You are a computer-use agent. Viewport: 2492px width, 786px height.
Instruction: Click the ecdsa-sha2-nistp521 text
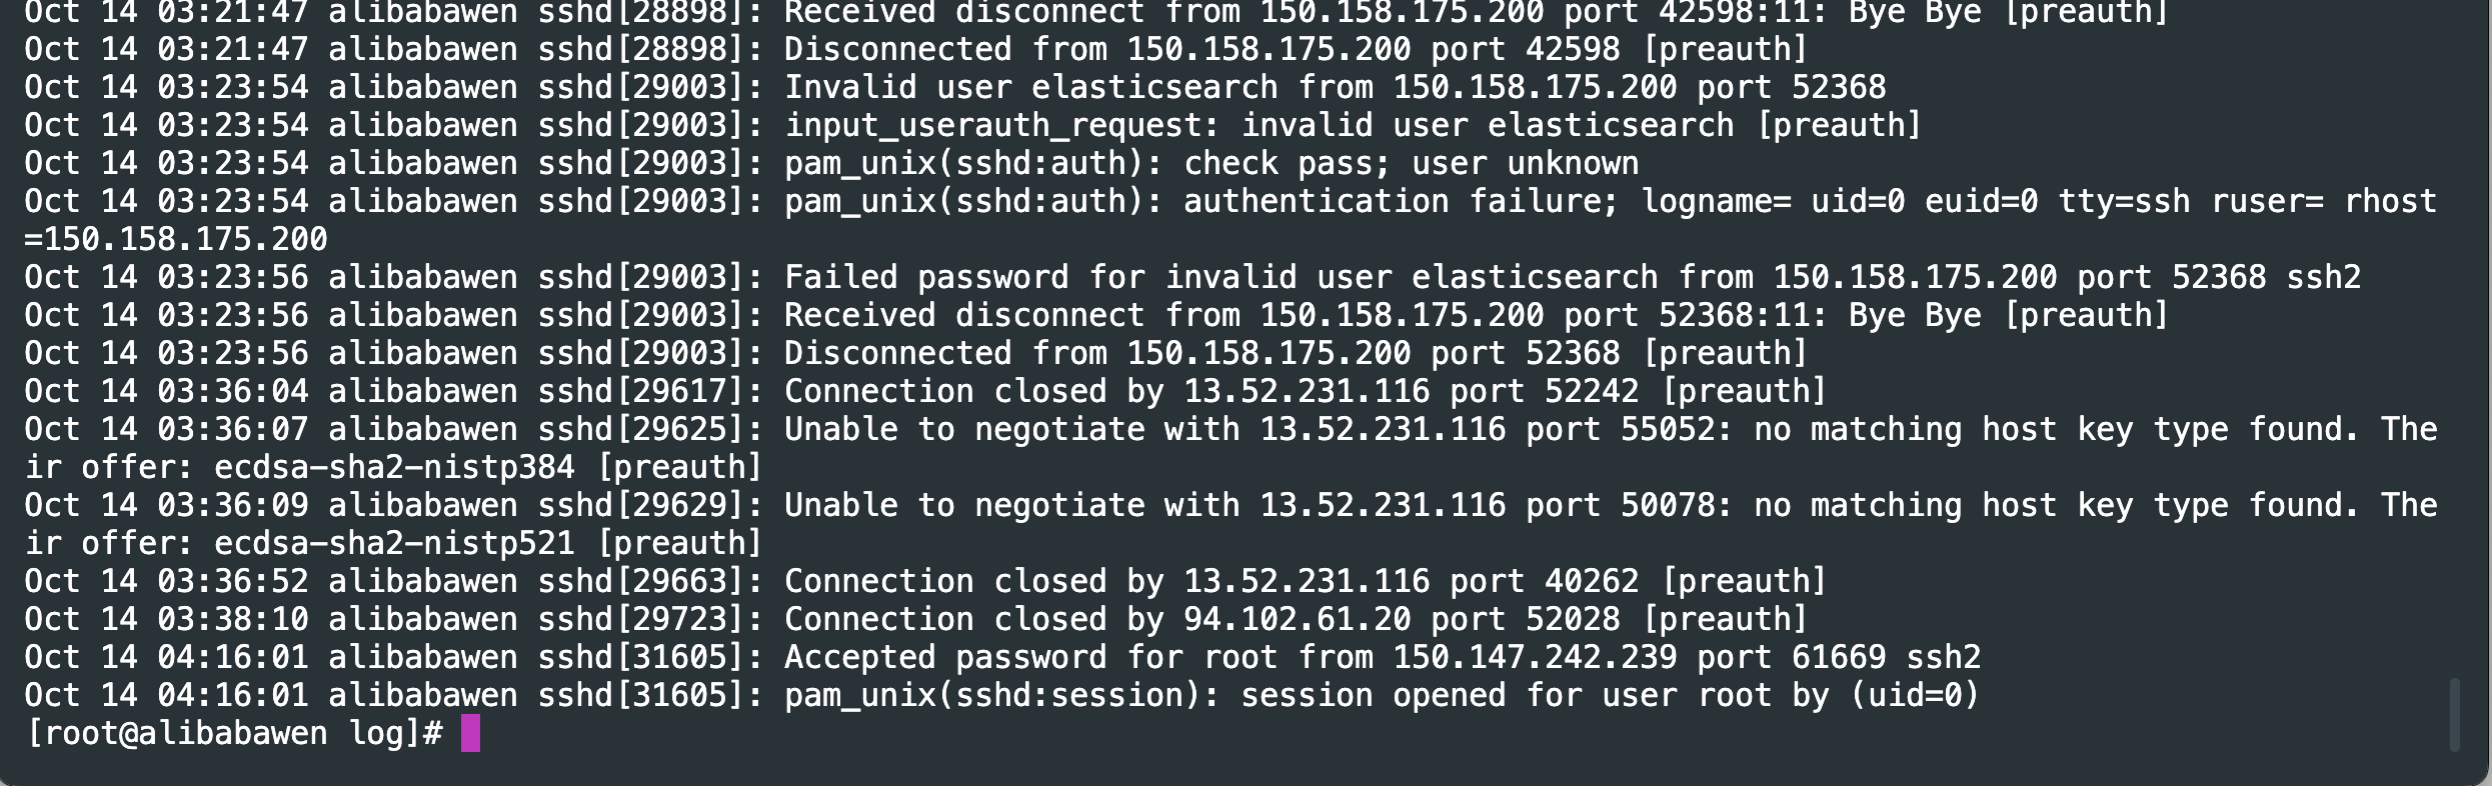[x=395, y=543]
